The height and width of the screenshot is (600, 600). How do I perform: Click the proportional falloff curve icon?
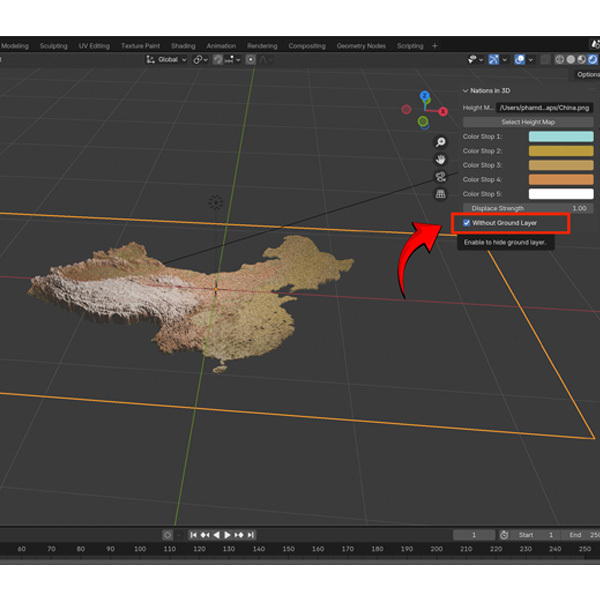[263, 60]
